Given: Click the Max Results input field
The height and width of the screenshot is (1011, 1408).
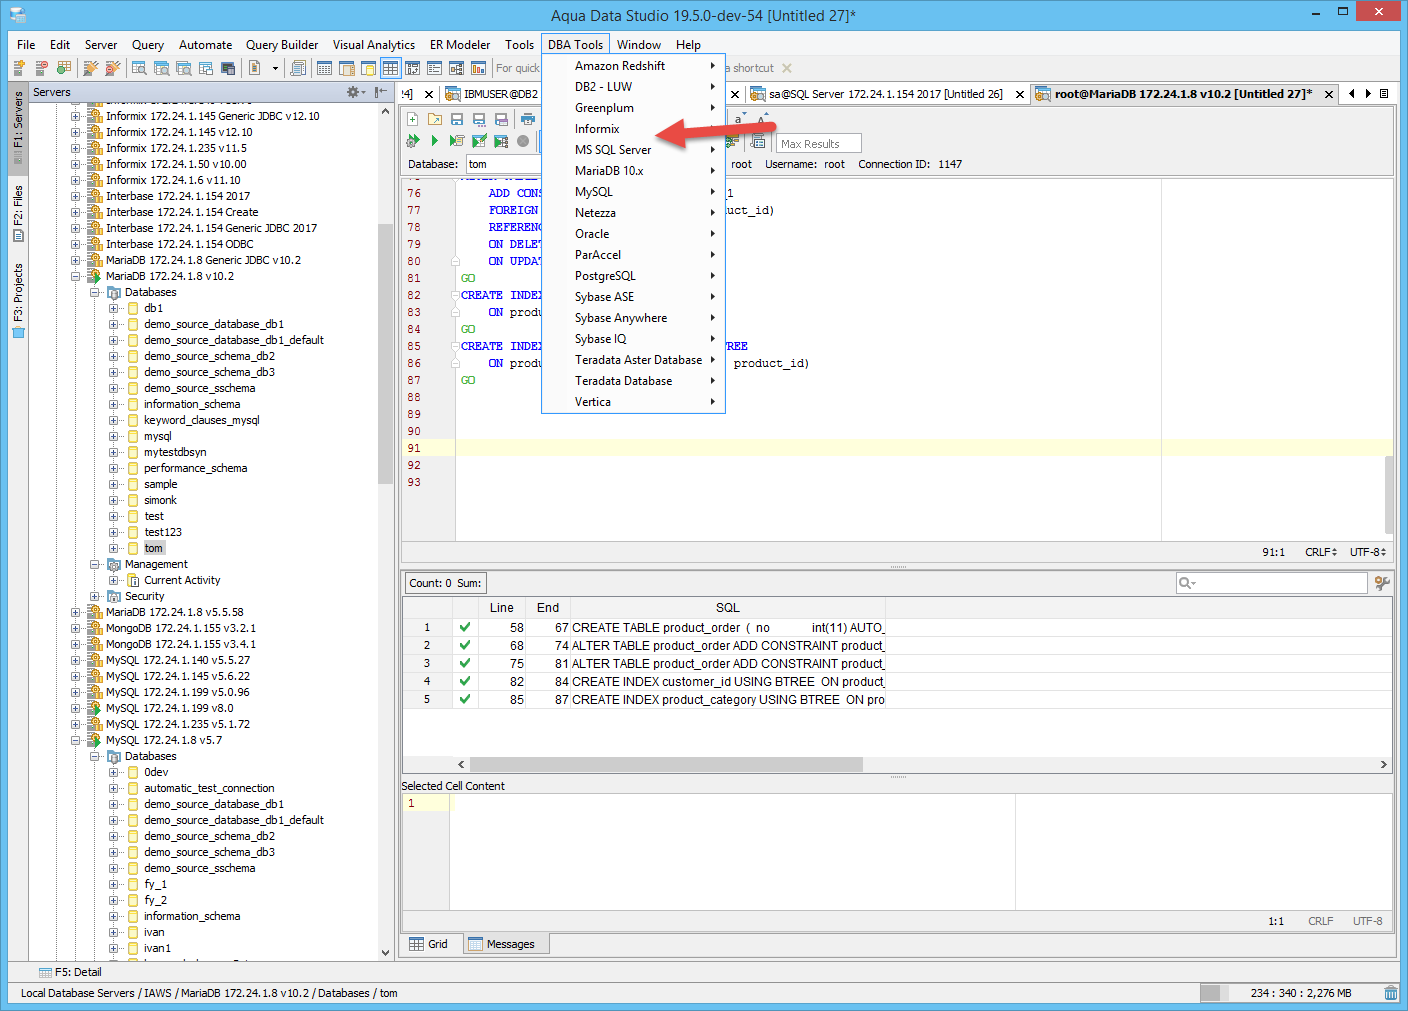Looking at the screenshot, I should (x=818, y=144).
